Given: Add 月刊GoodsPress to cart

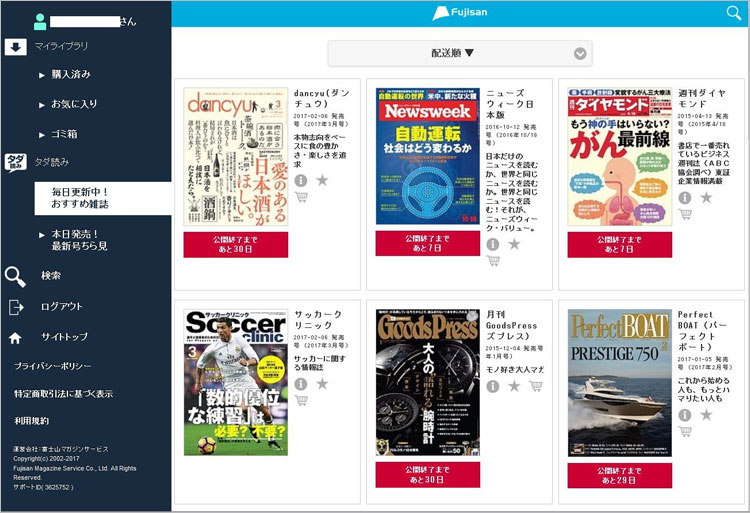Looking at the screenshot, I should (x=536, y=386).
